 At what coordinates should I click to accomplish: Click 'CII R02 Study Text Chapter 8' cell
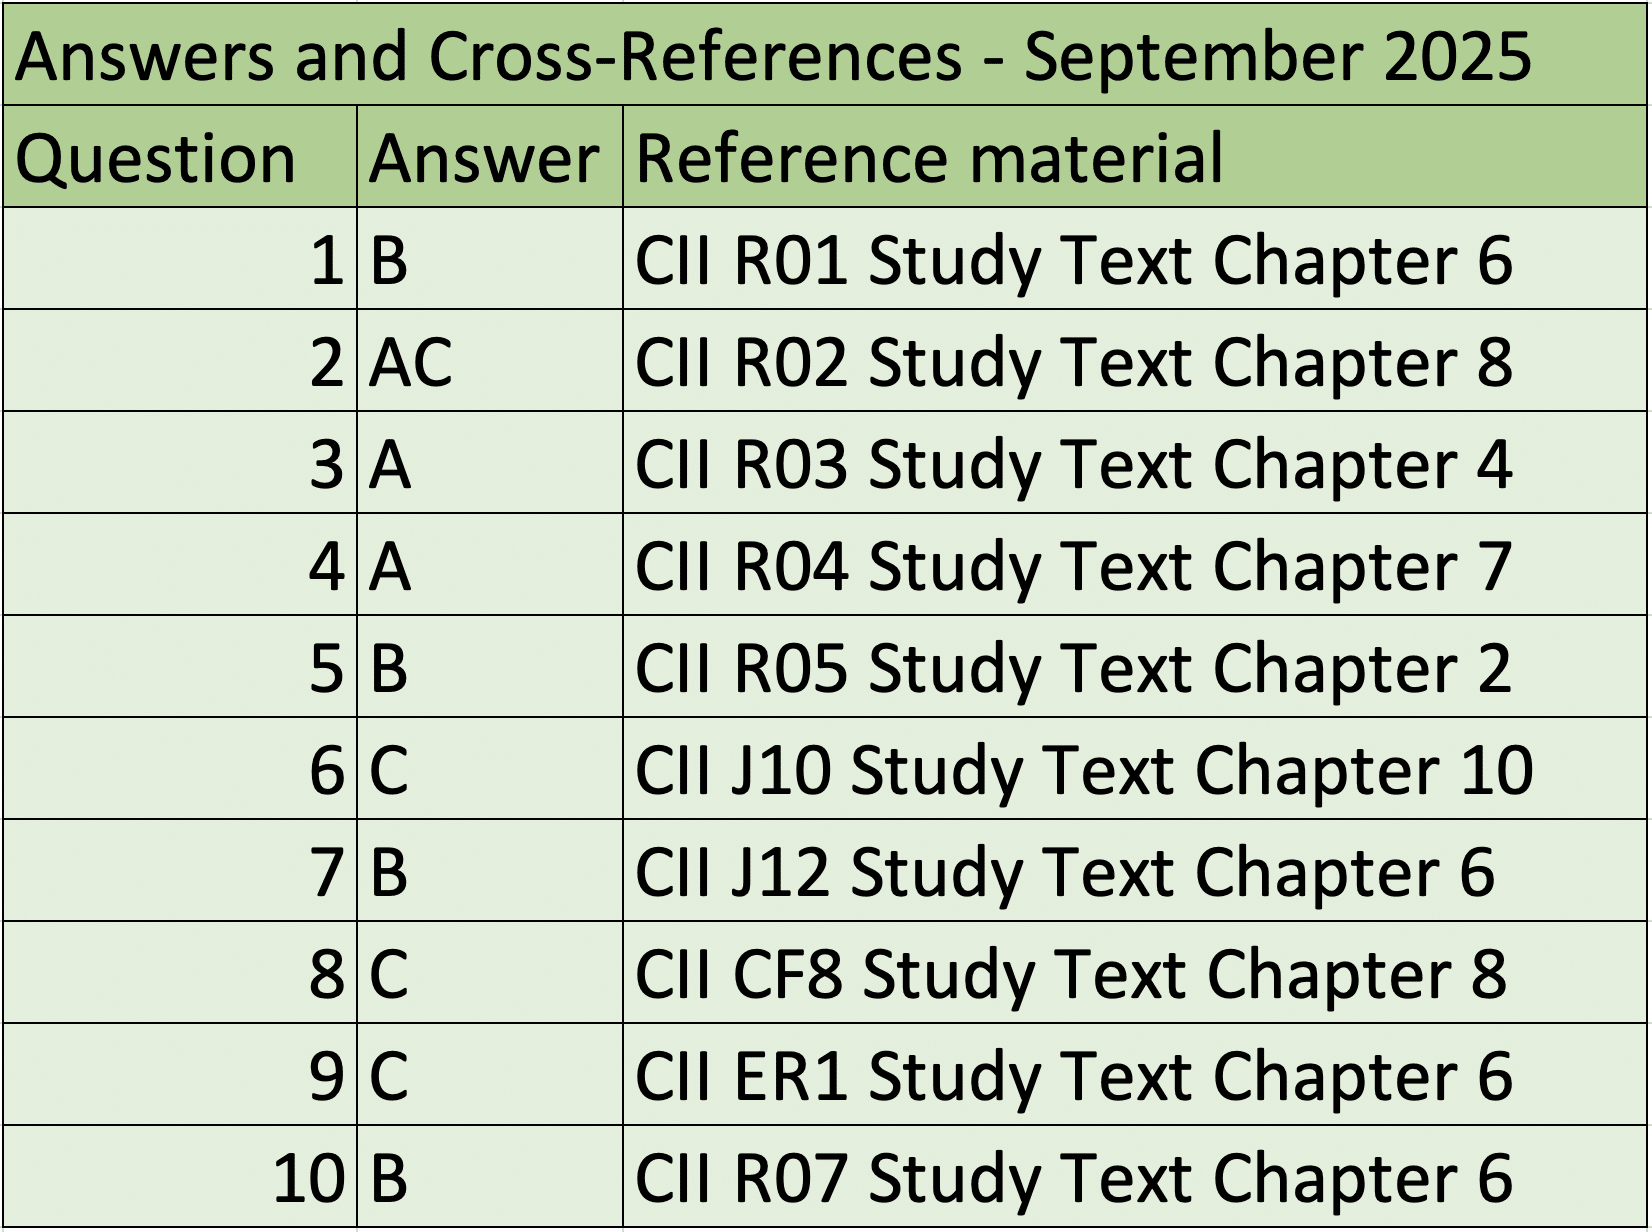[1133, 362]
